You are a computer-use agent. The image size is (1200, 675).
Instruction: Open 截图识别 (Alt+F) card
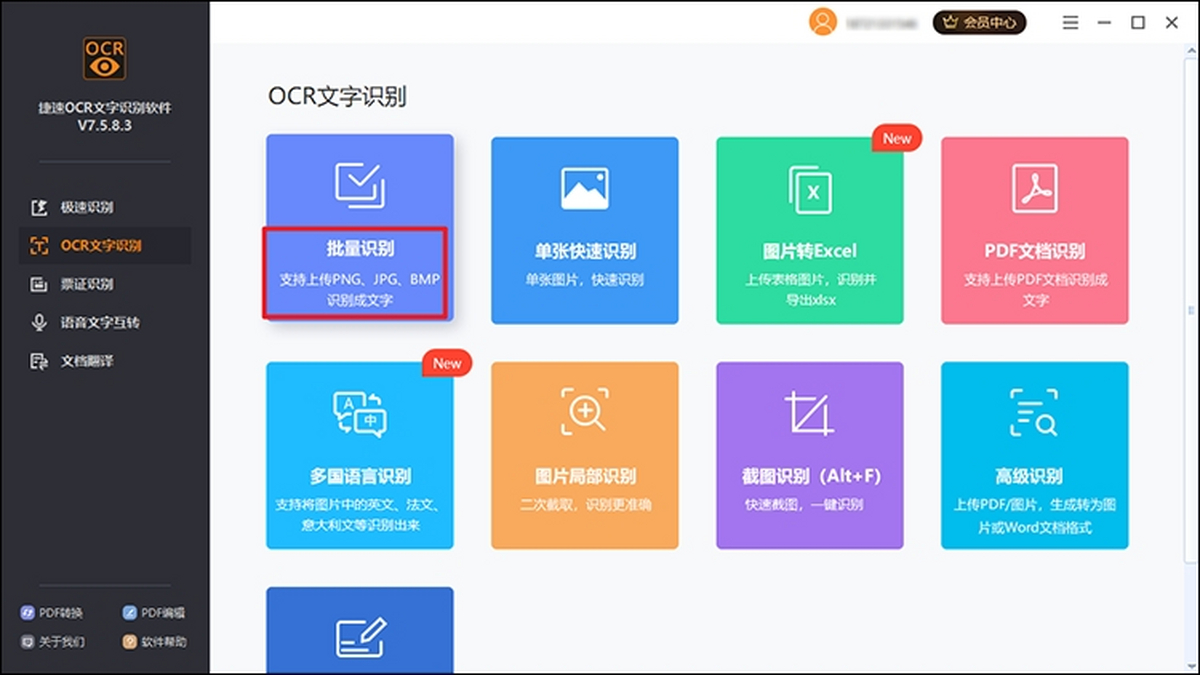click(809, 455)
